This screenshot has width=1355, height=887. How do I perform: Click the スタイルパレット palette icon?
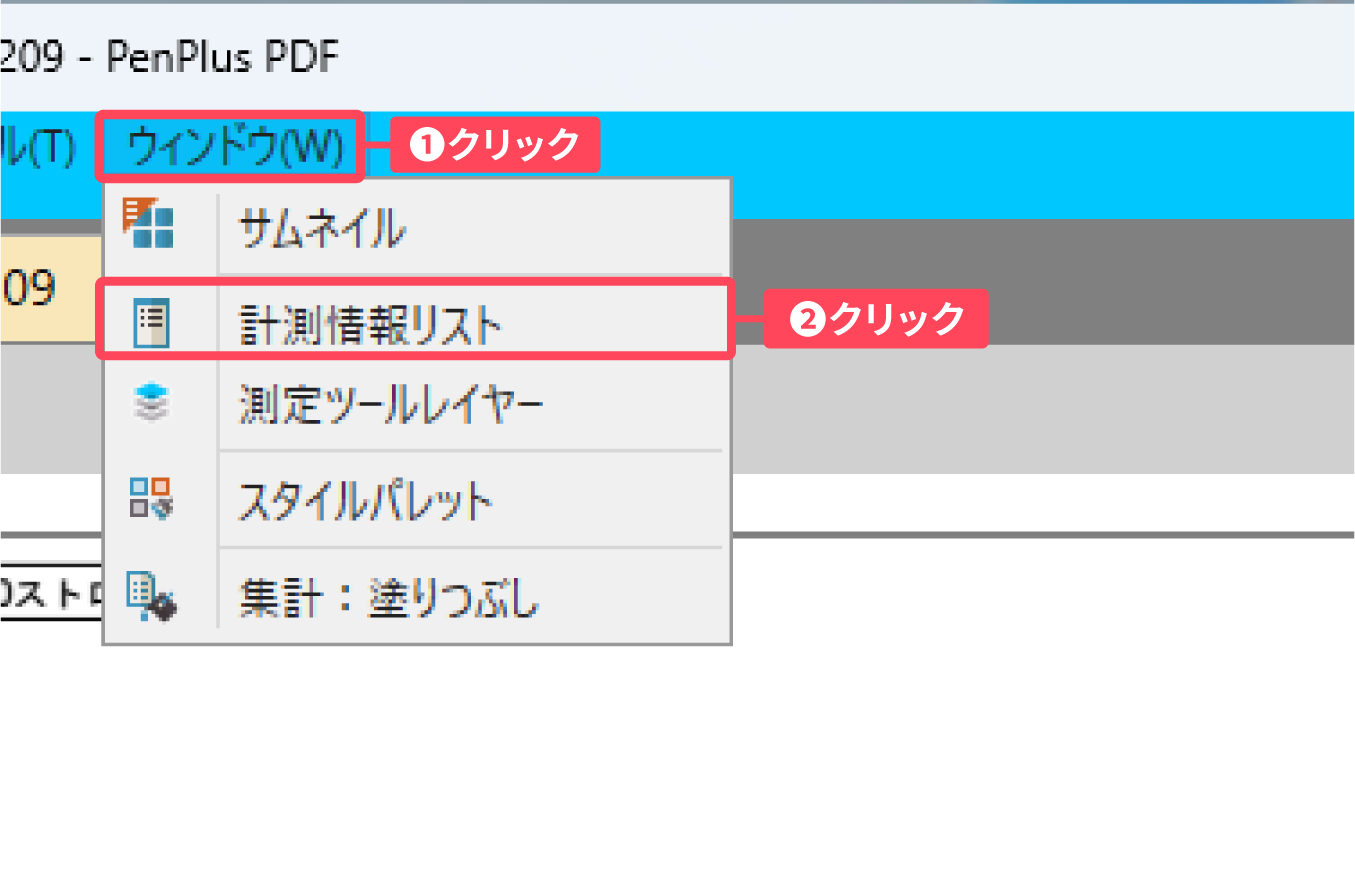(x=152, y=497)
